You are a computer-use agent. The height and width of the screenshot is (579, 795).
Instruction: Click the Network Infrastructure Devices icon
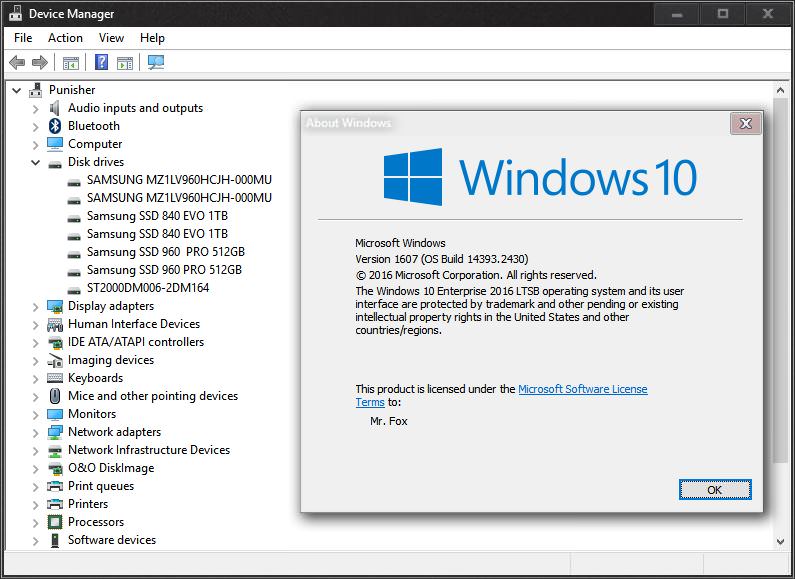[55, 450]
